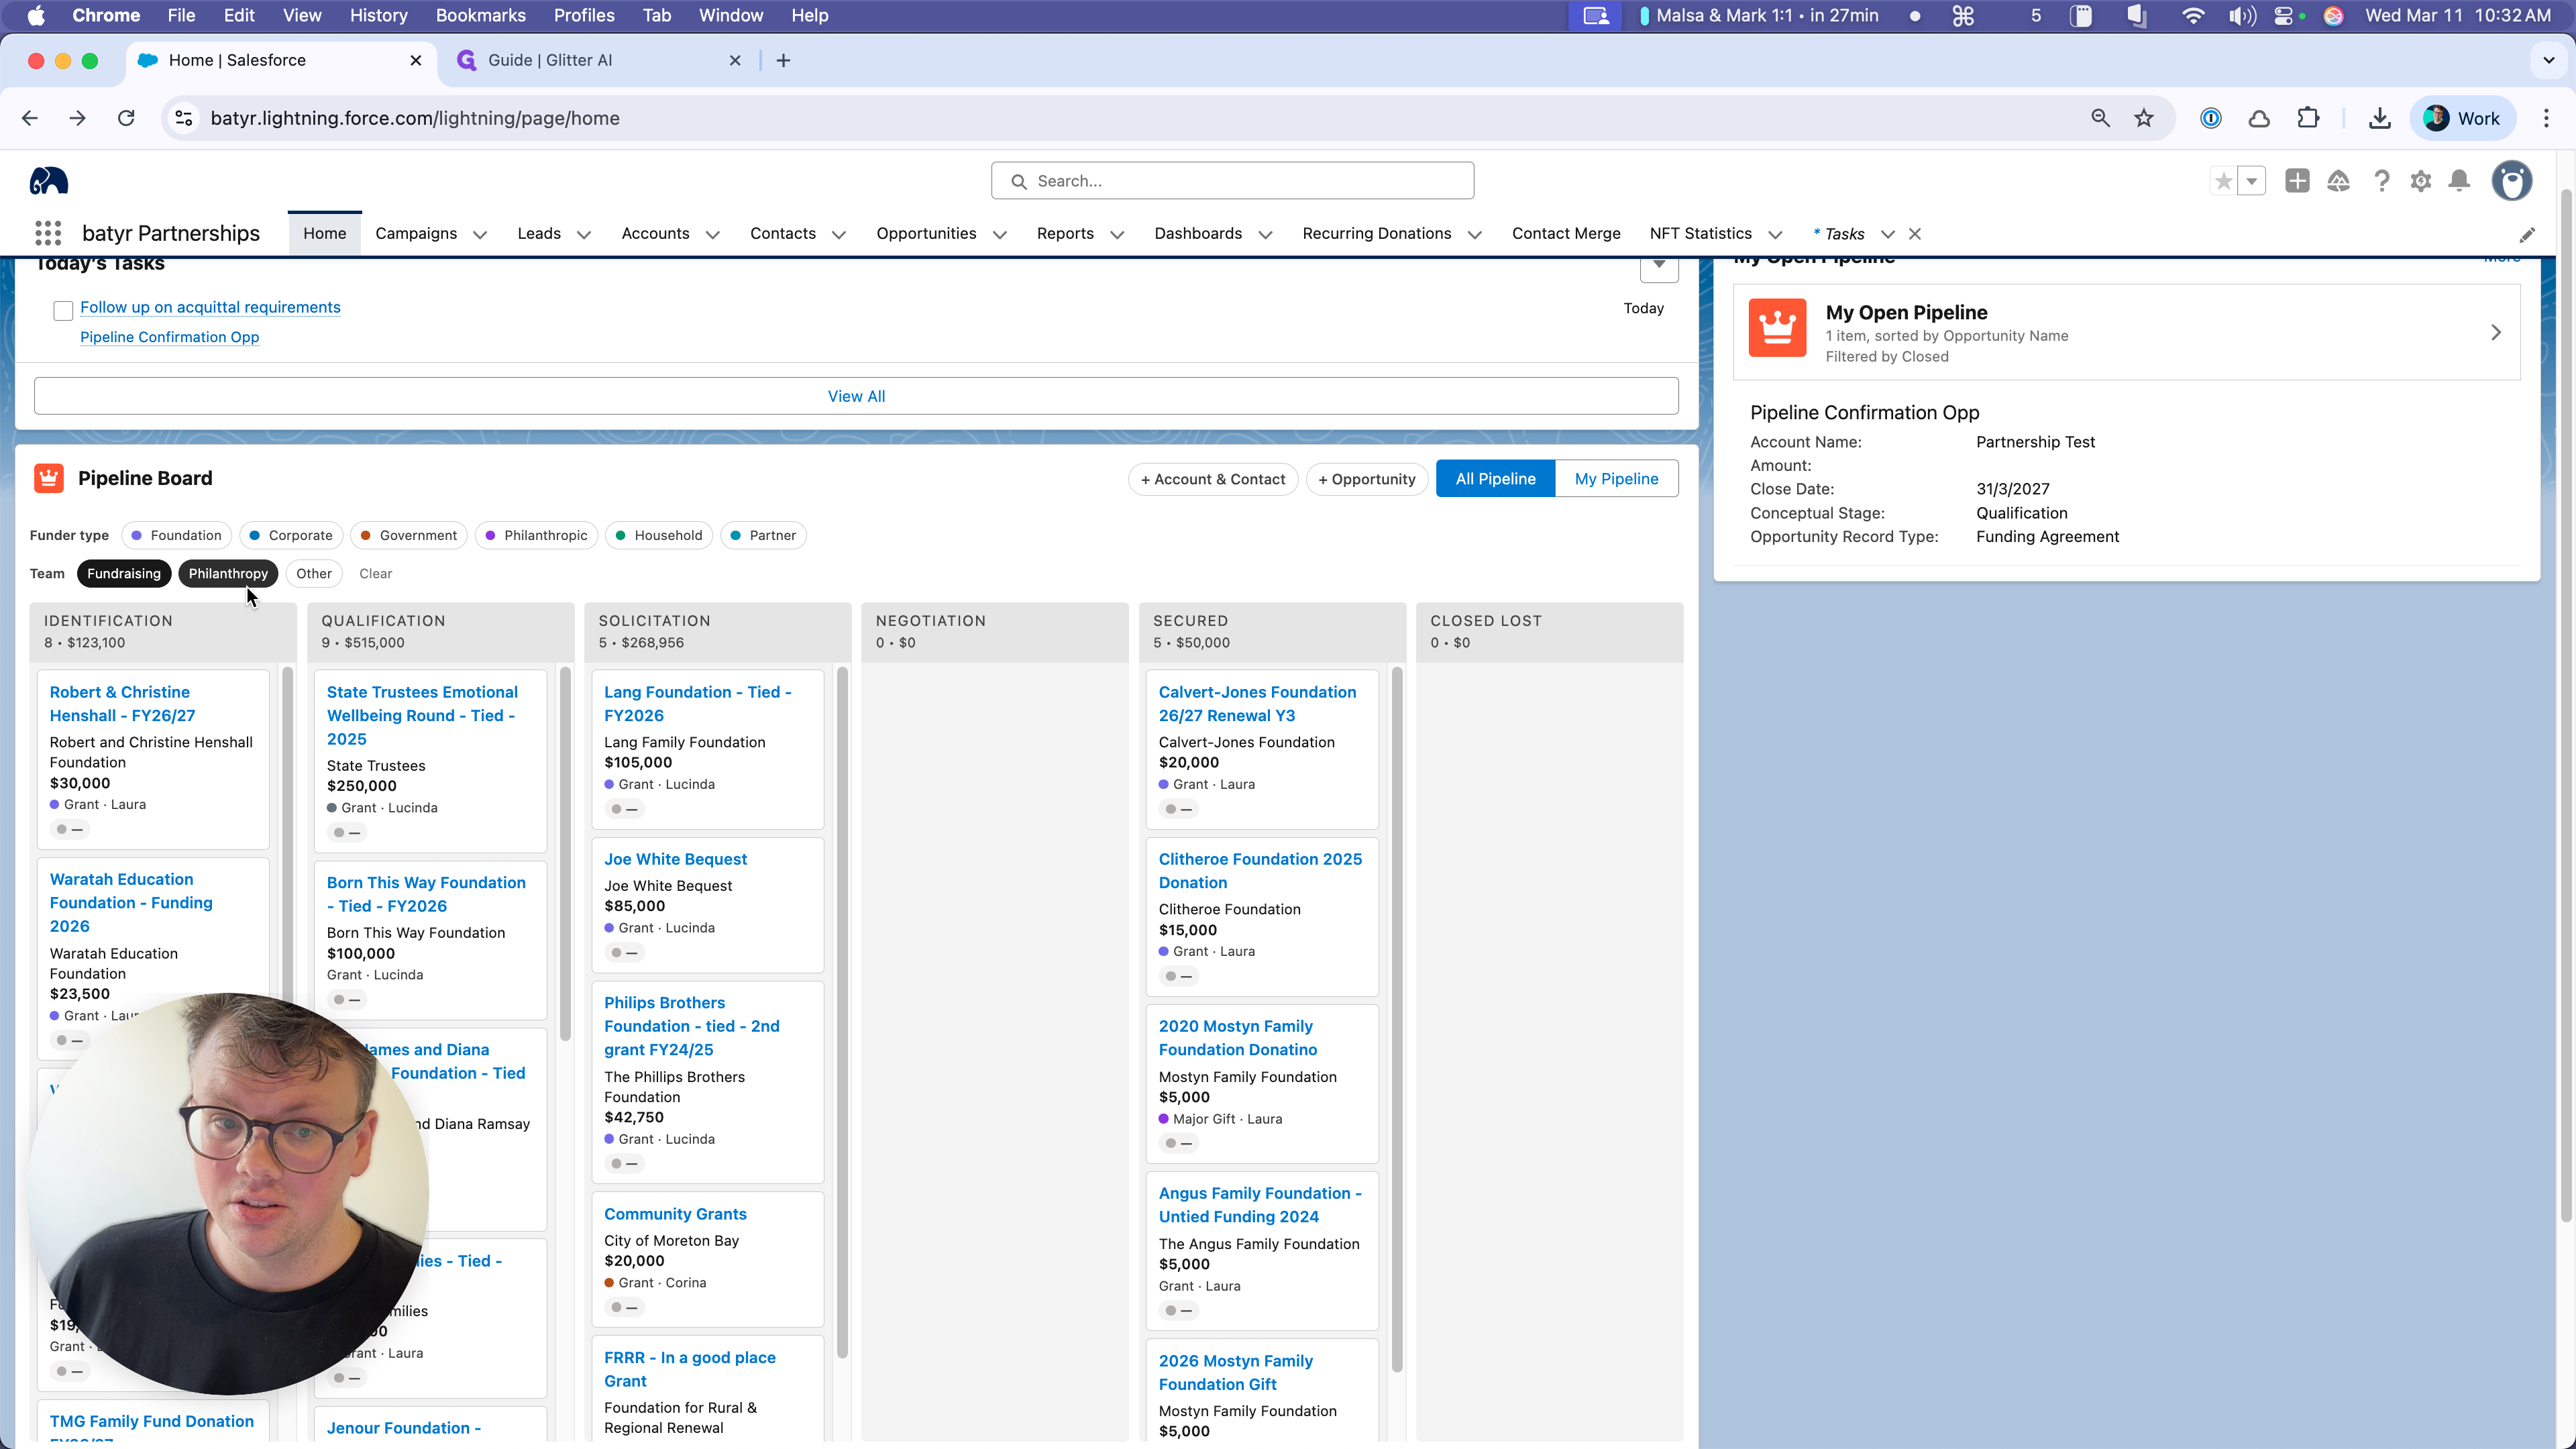Open Pipeline Confirmation Opp task link
Image resolution: width=2576 pixels, height=1449 pixels.
169,337
